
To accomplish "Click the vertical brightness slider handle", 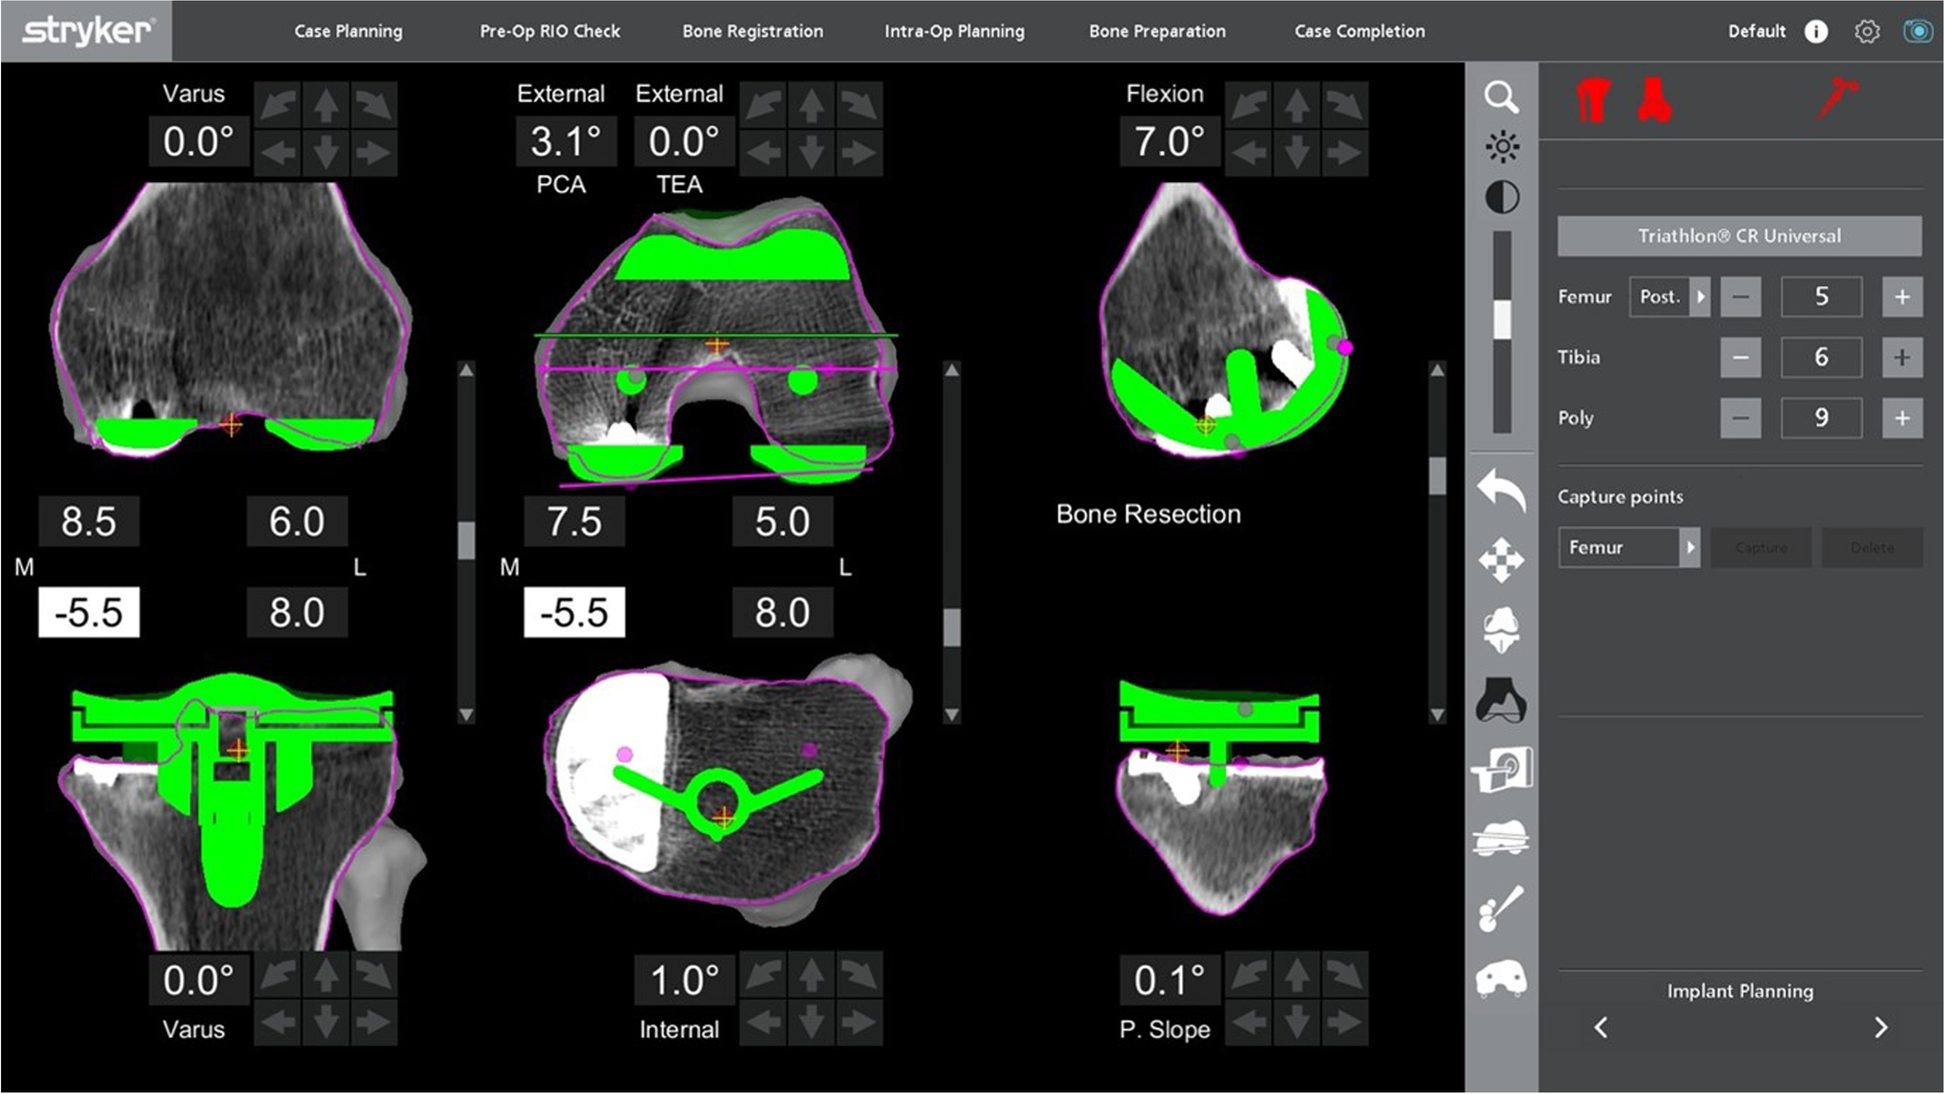I will (1502, 320).
